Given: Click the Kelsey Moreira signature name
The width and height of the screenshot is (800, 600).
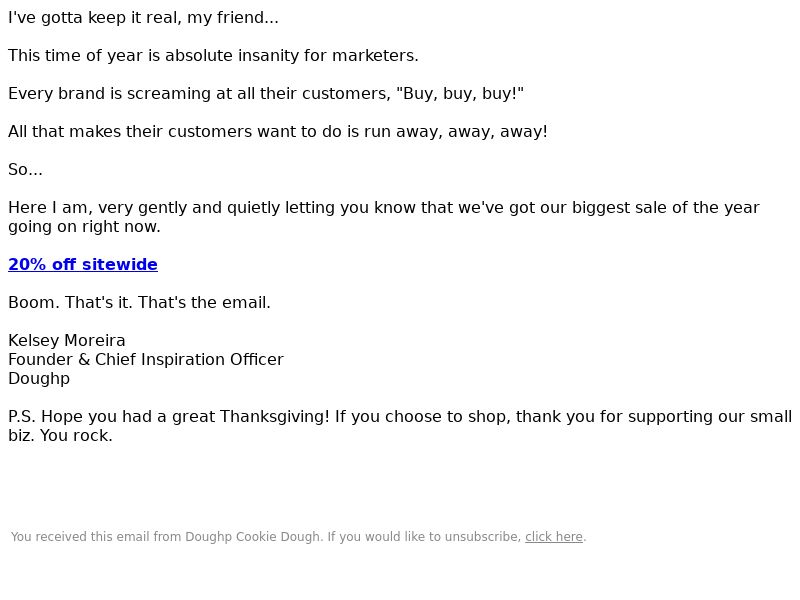Looking at the screenshot, I should pos(67,340).
